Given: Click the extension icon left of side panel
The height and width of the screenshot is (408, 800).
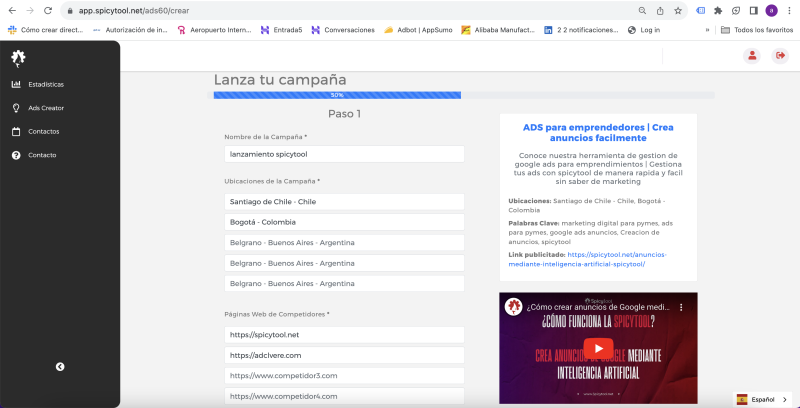Looking at the screenshot, I should click(736, 11).
